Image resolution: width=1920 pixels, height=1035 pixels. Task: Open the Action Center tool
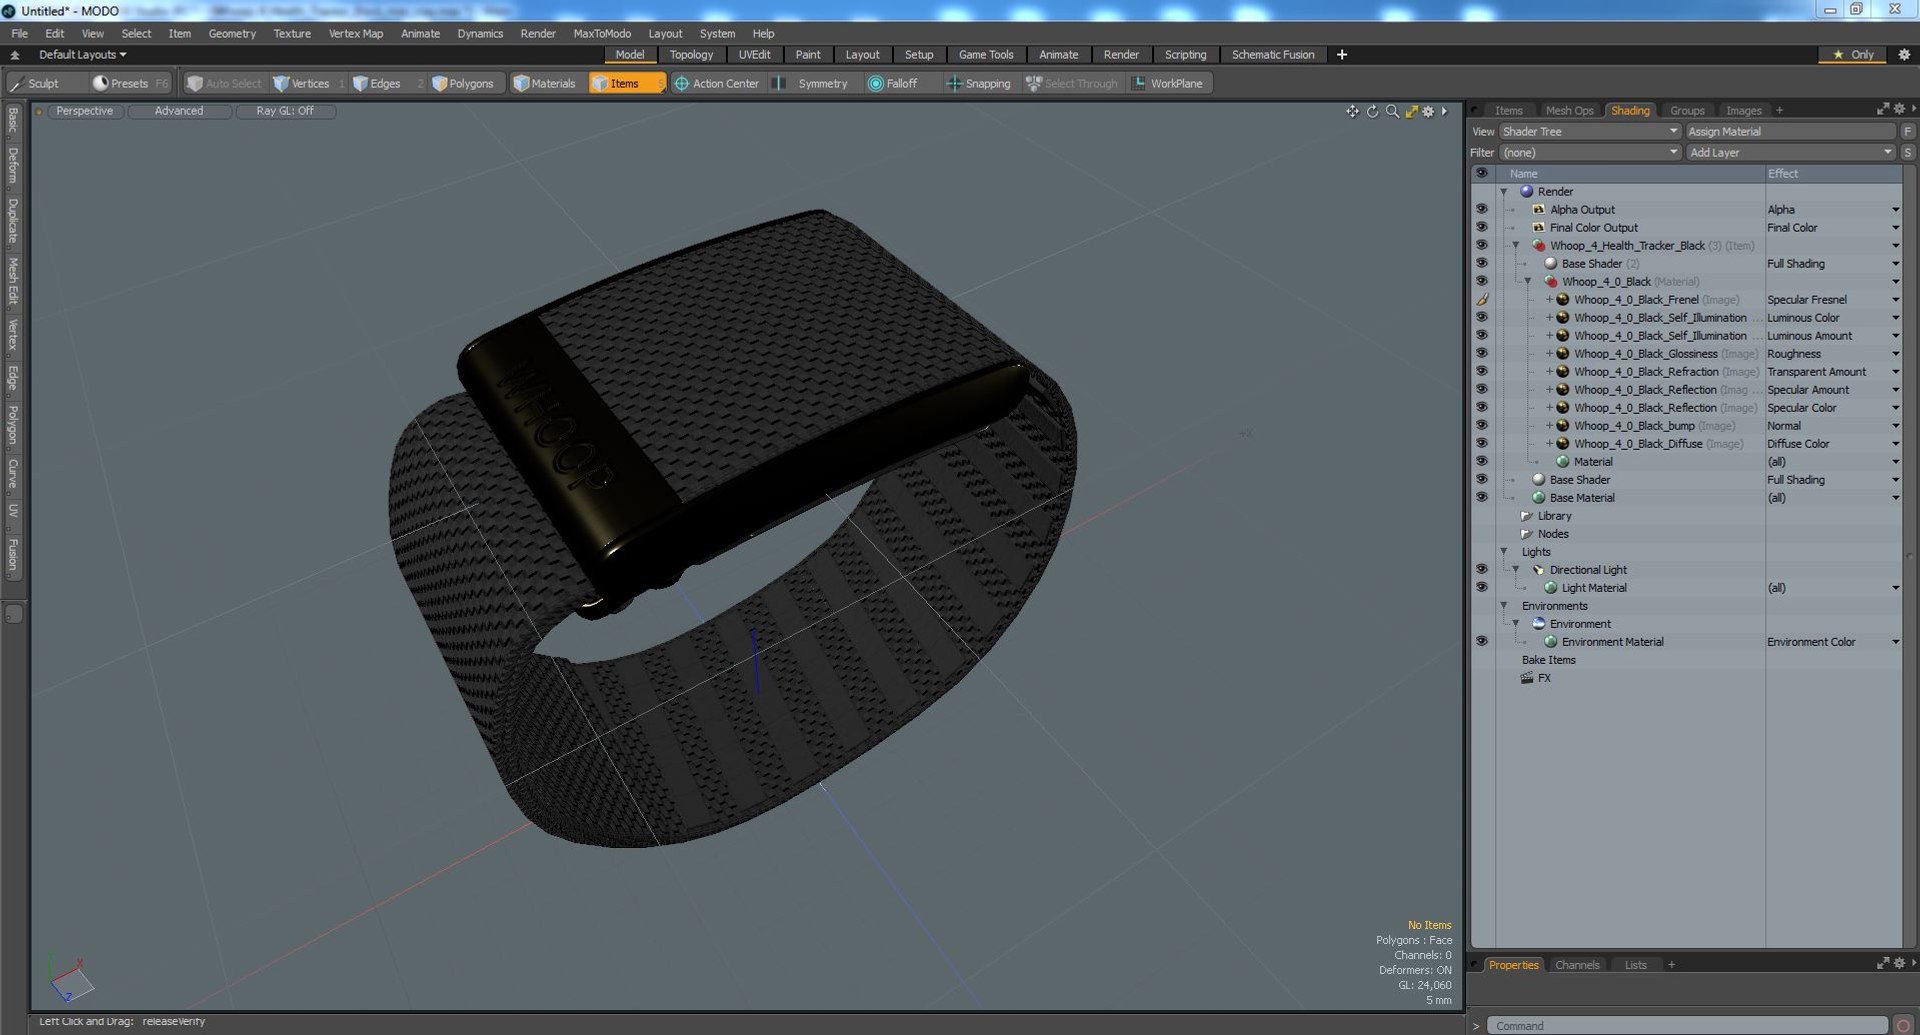716,84
